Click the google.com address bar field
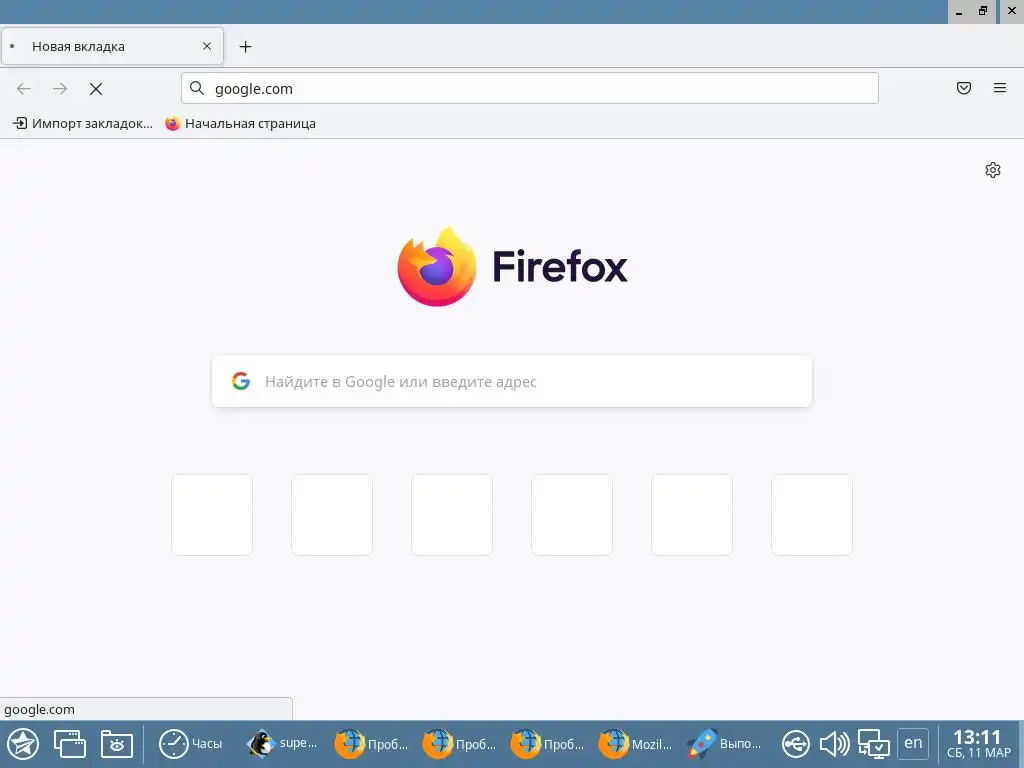1024x768 pixels. click(x=530, y=88)
